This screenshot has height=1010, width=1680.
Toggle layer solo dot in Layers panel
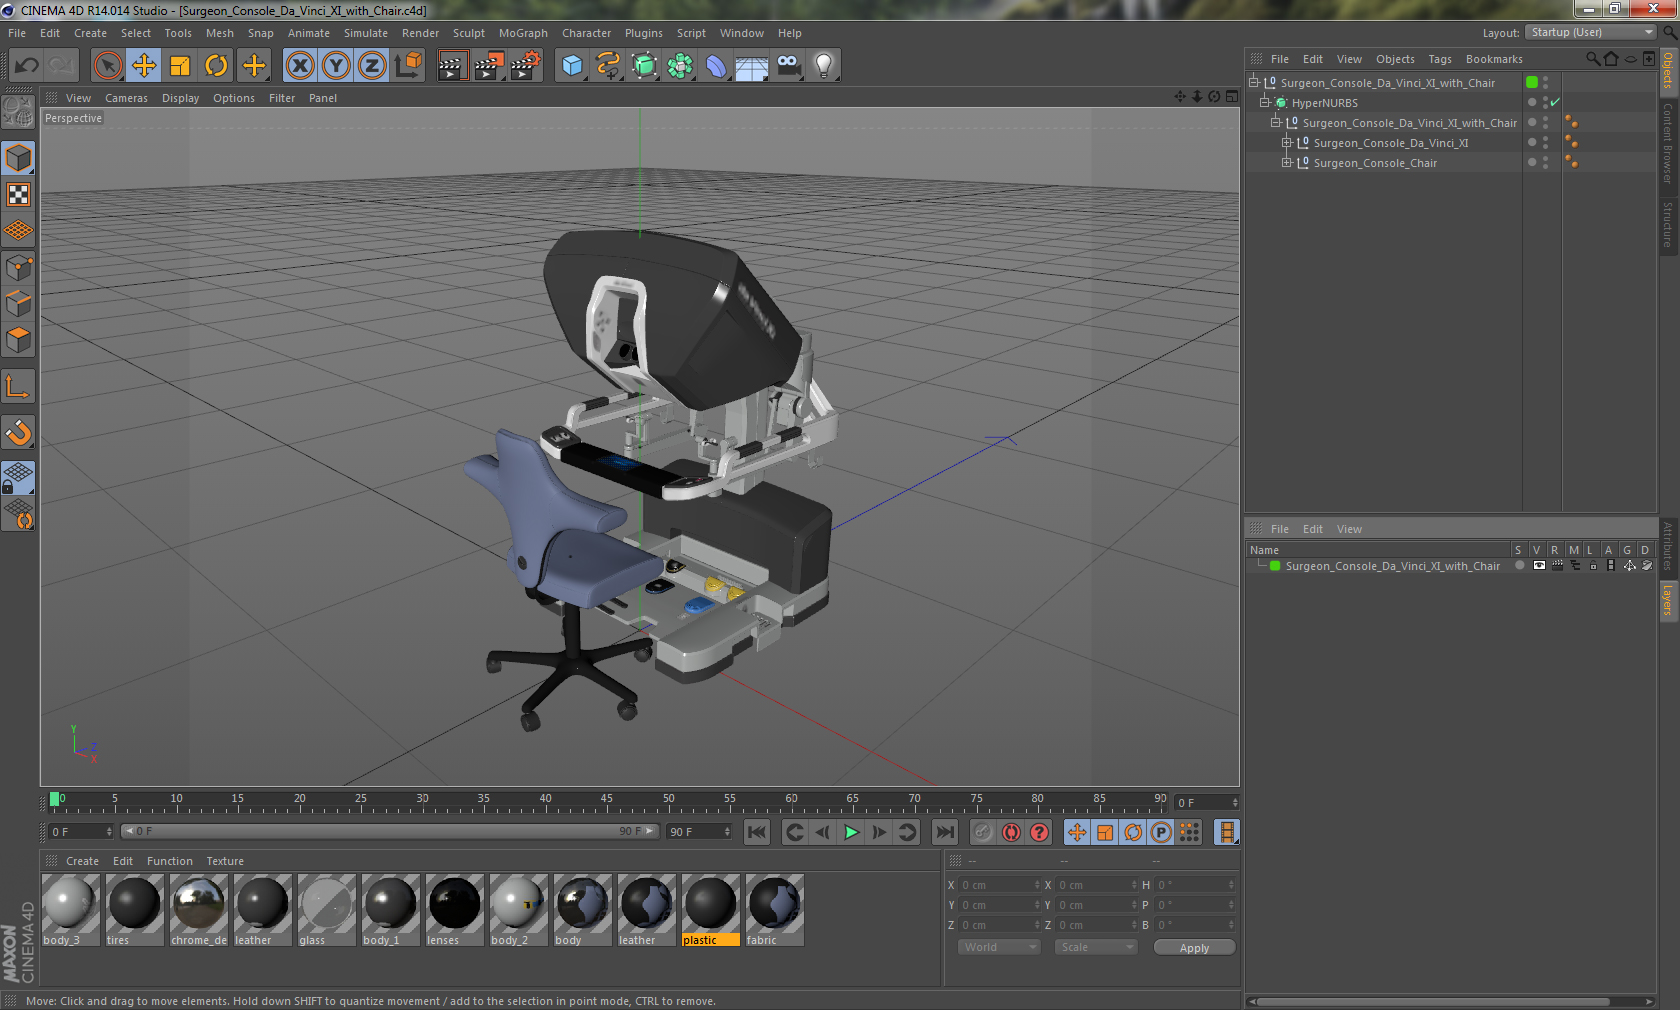1520,566
